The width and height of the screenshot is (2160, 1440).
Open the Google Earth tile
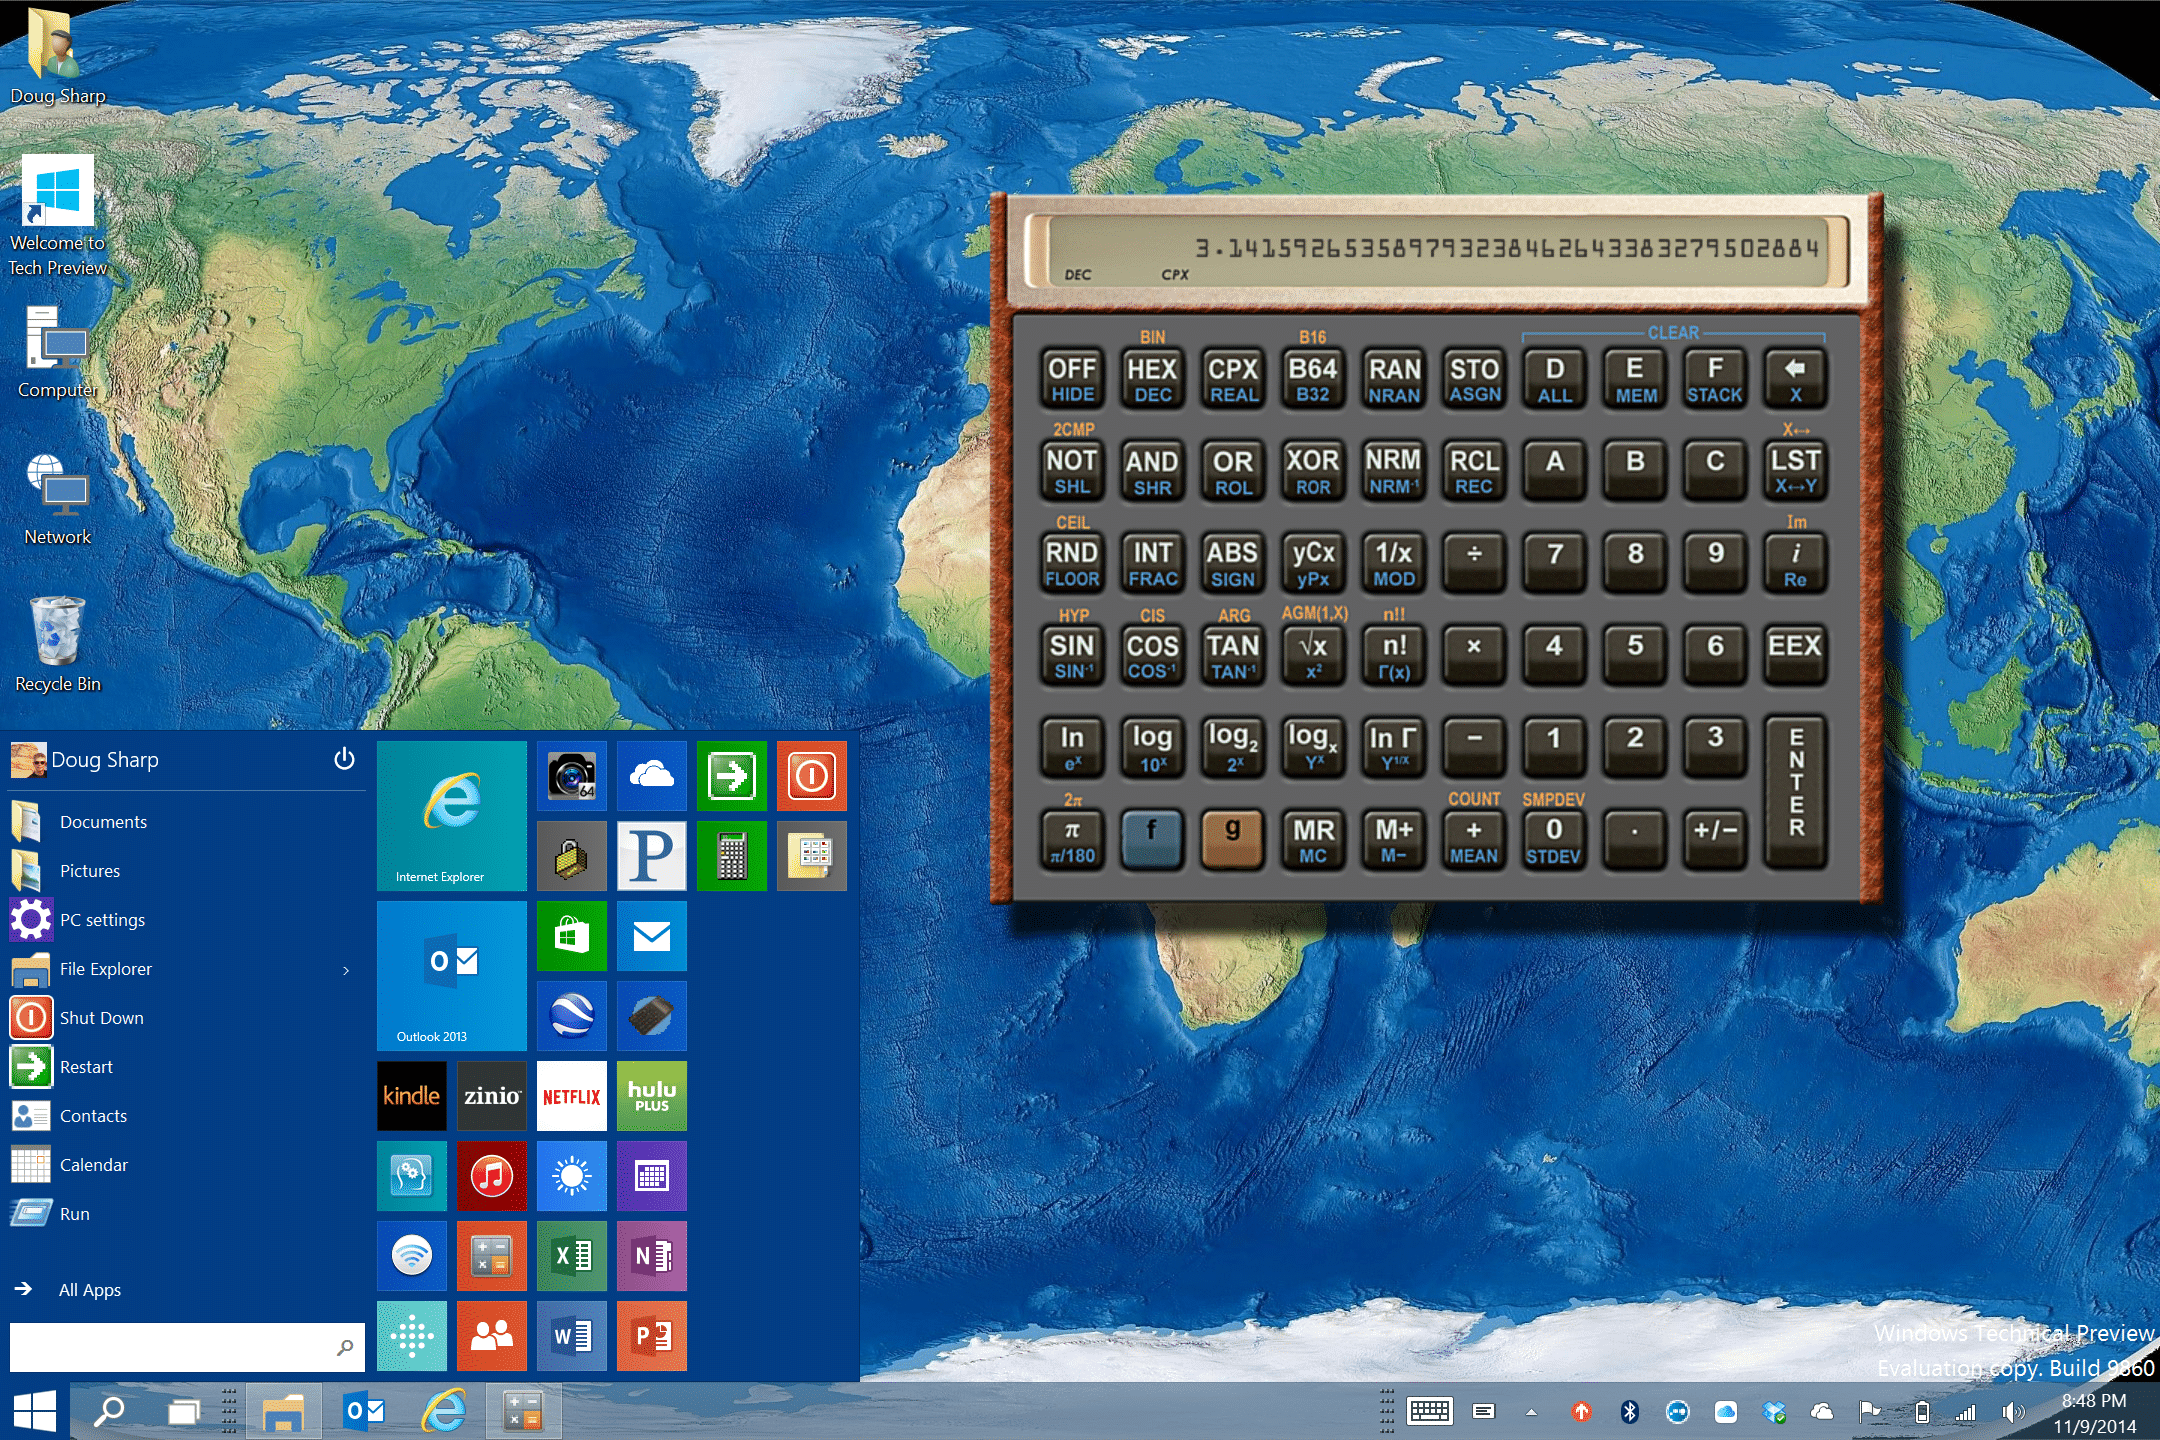pos(572,1016)
